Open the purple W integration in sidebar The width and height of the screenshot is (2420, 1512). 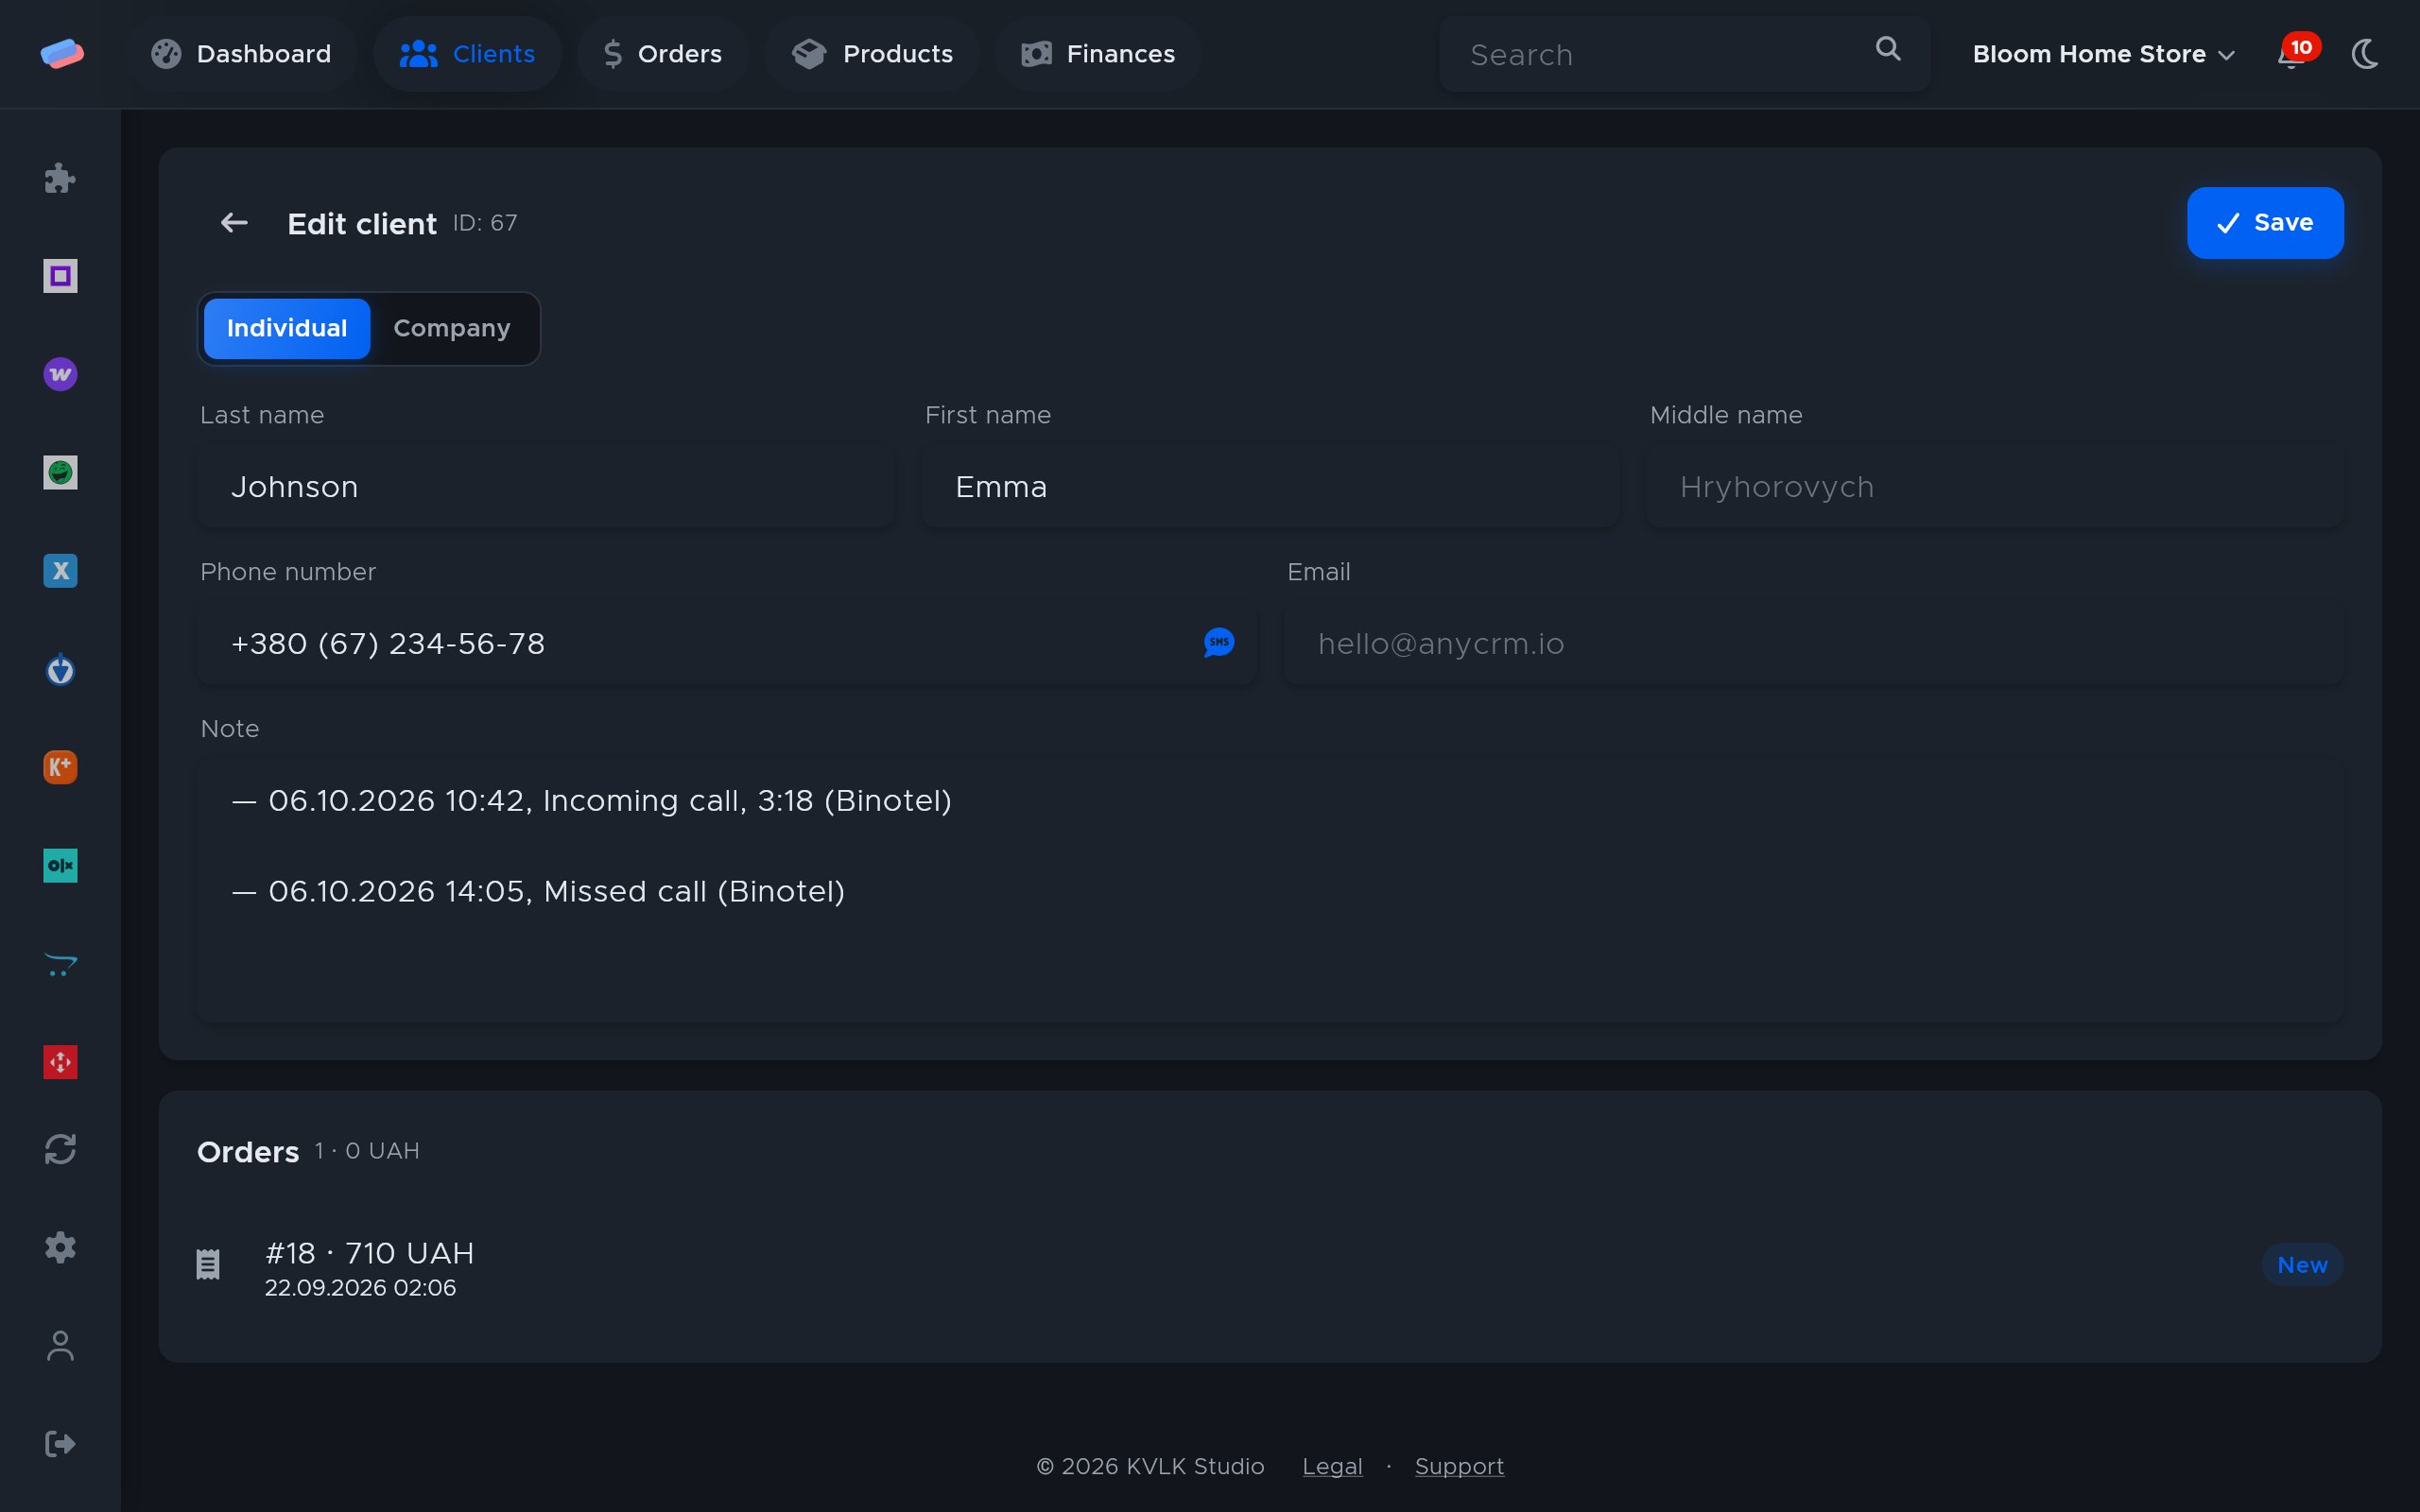tap(60, 374)
